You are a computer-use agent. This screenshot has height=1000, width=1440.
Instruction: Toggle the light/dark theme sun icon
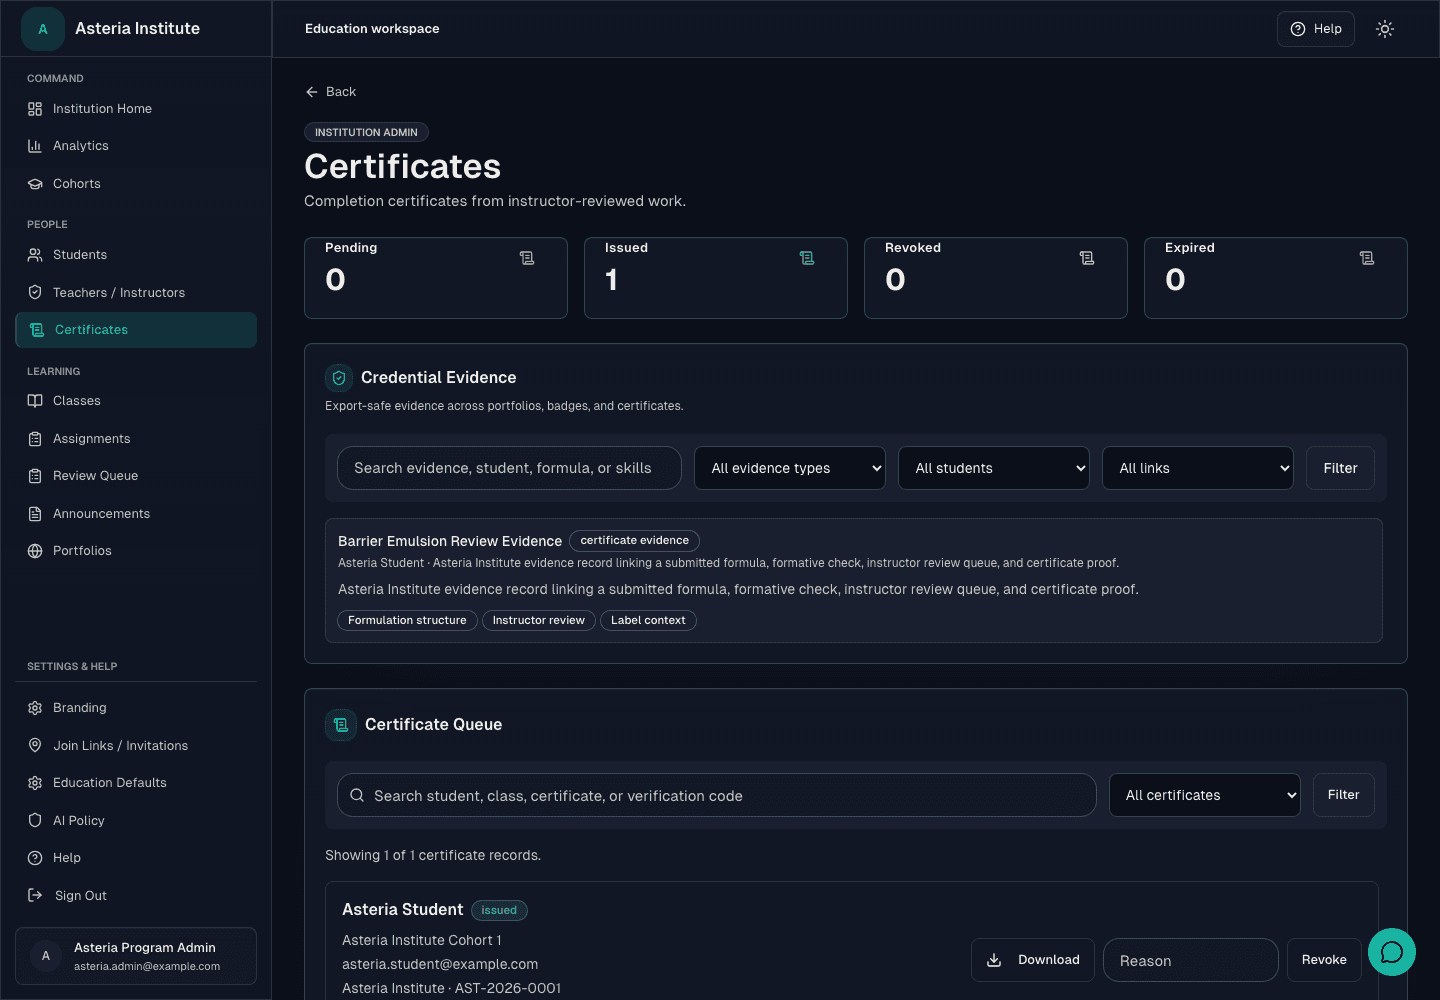[1385, 29]
